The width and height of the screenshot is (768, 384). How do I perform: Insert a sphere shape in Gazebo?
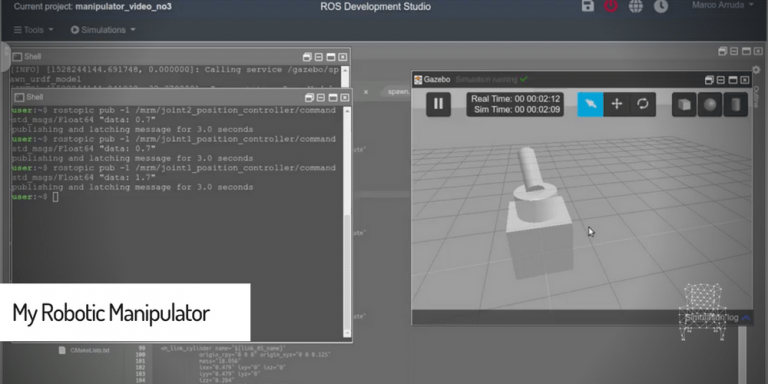(710, 104)
